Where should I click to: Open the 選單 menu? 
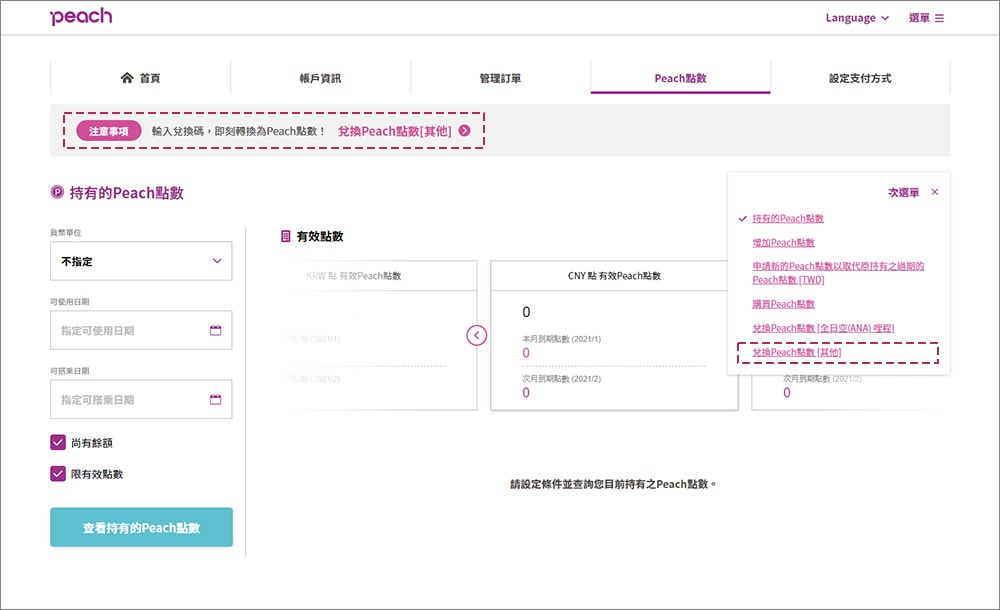(x=926, y=18)
